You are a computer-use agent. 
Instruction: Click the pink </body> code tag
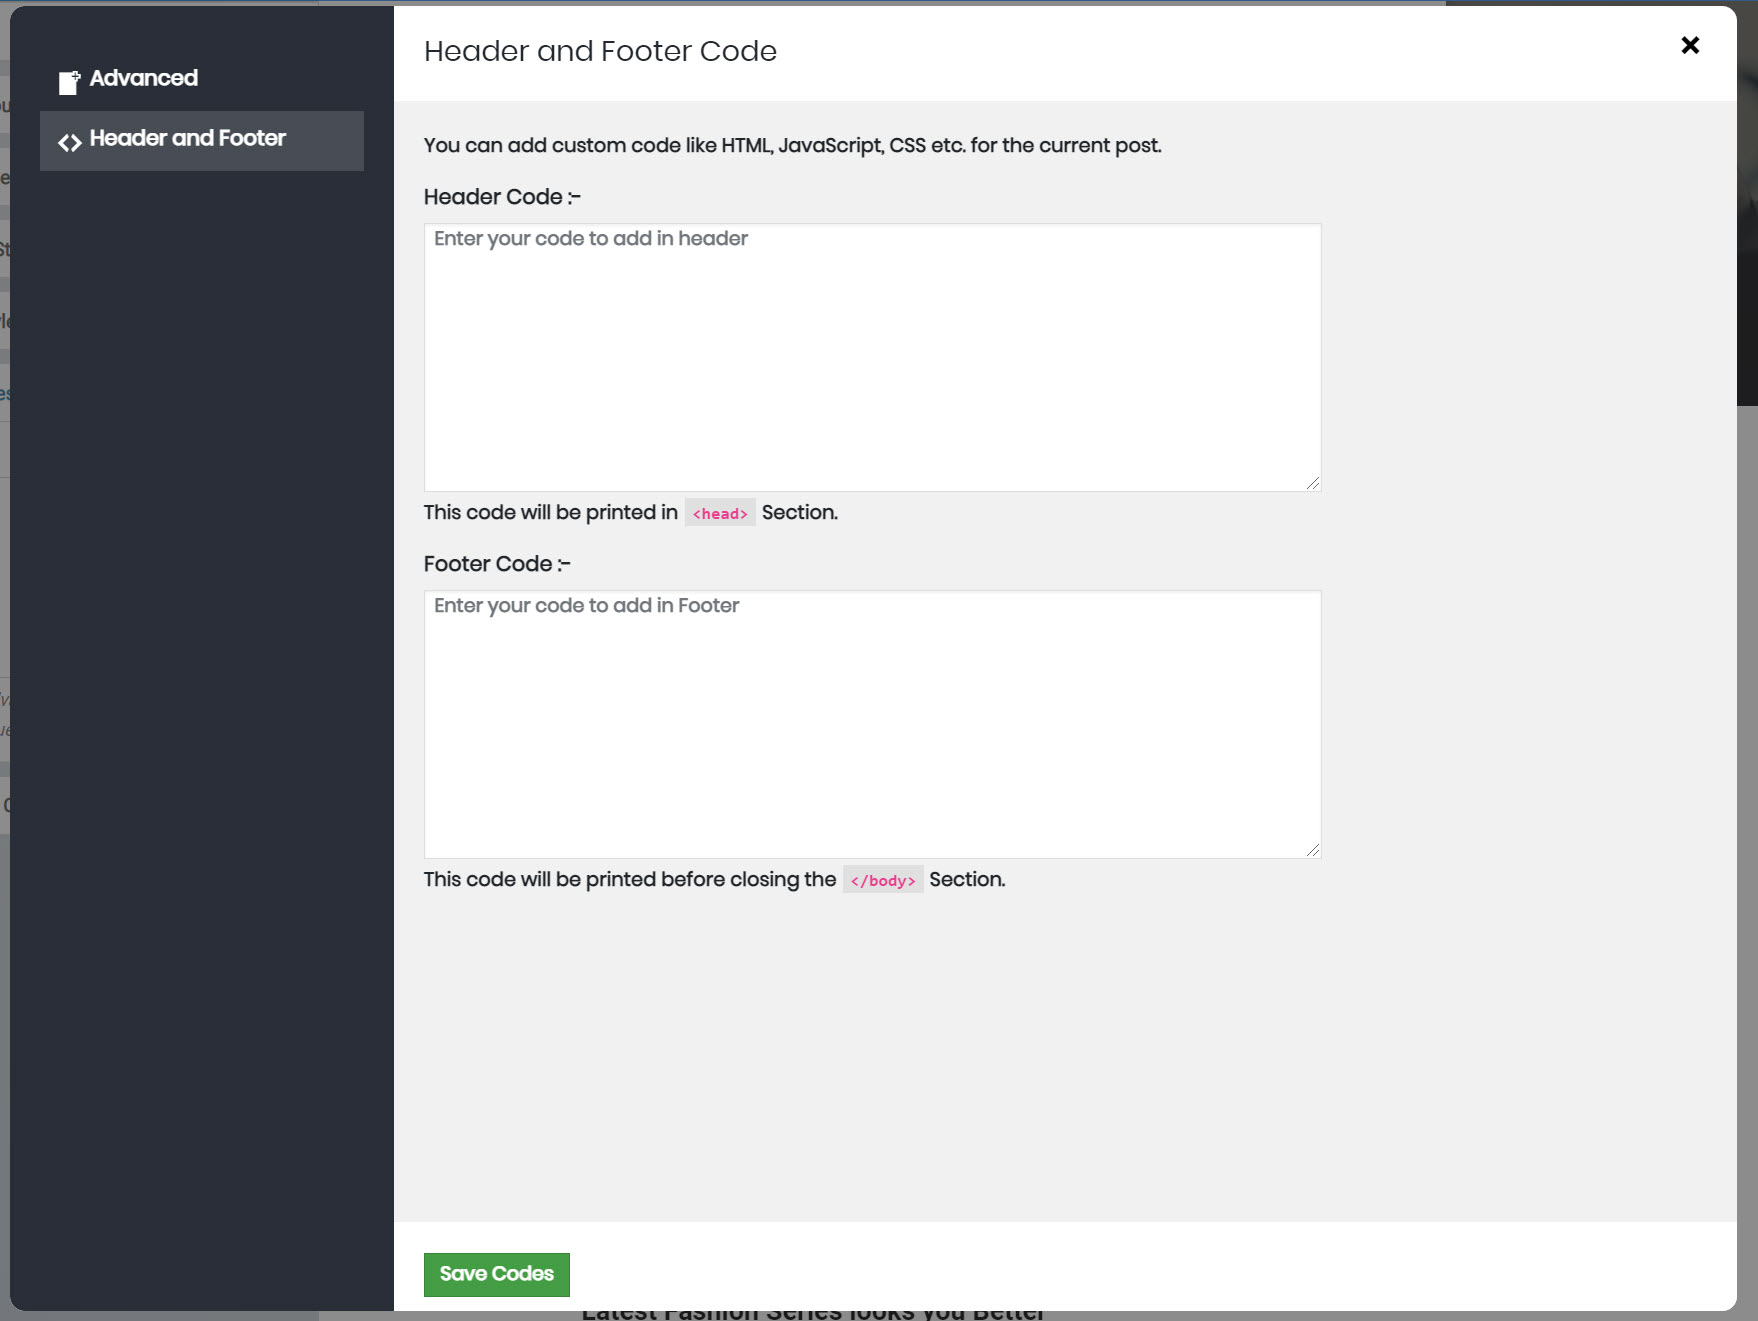point(883,880)
